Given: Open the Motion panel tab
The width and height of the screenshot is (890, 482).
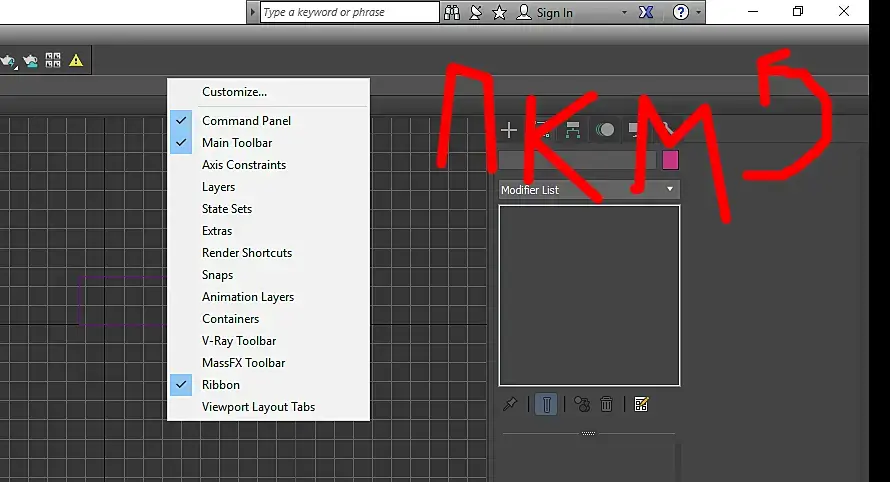Looking at the screenshot, I should click(x=605, y=130).
